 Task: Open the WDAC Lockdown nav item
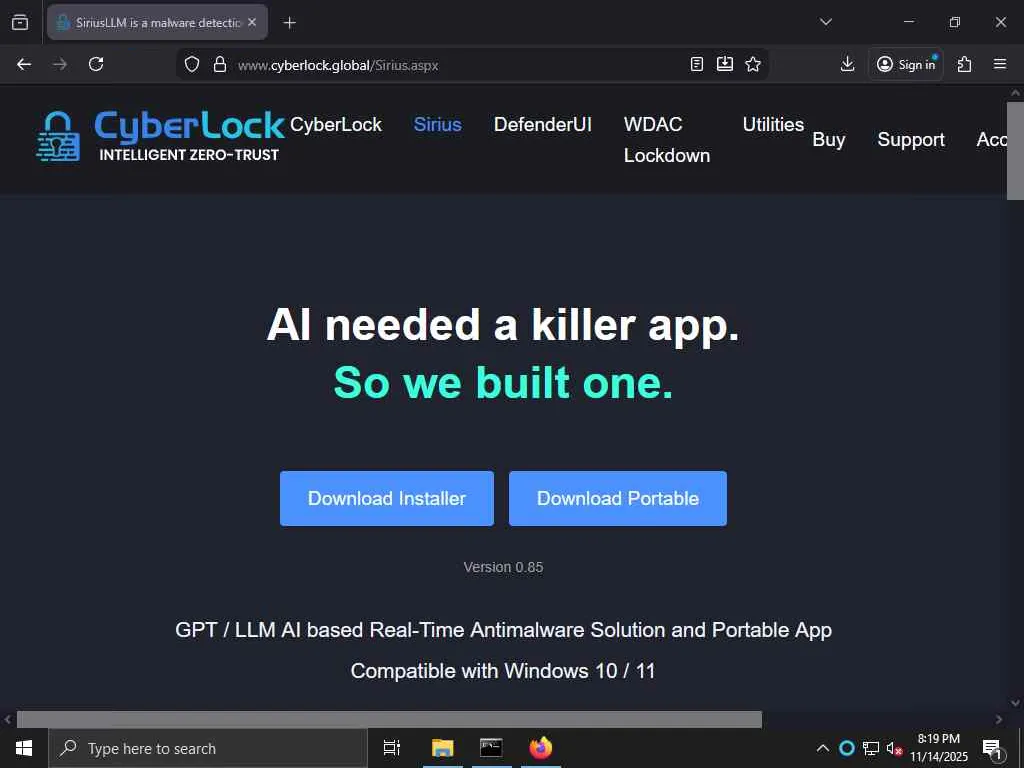(x=667, y=140)
